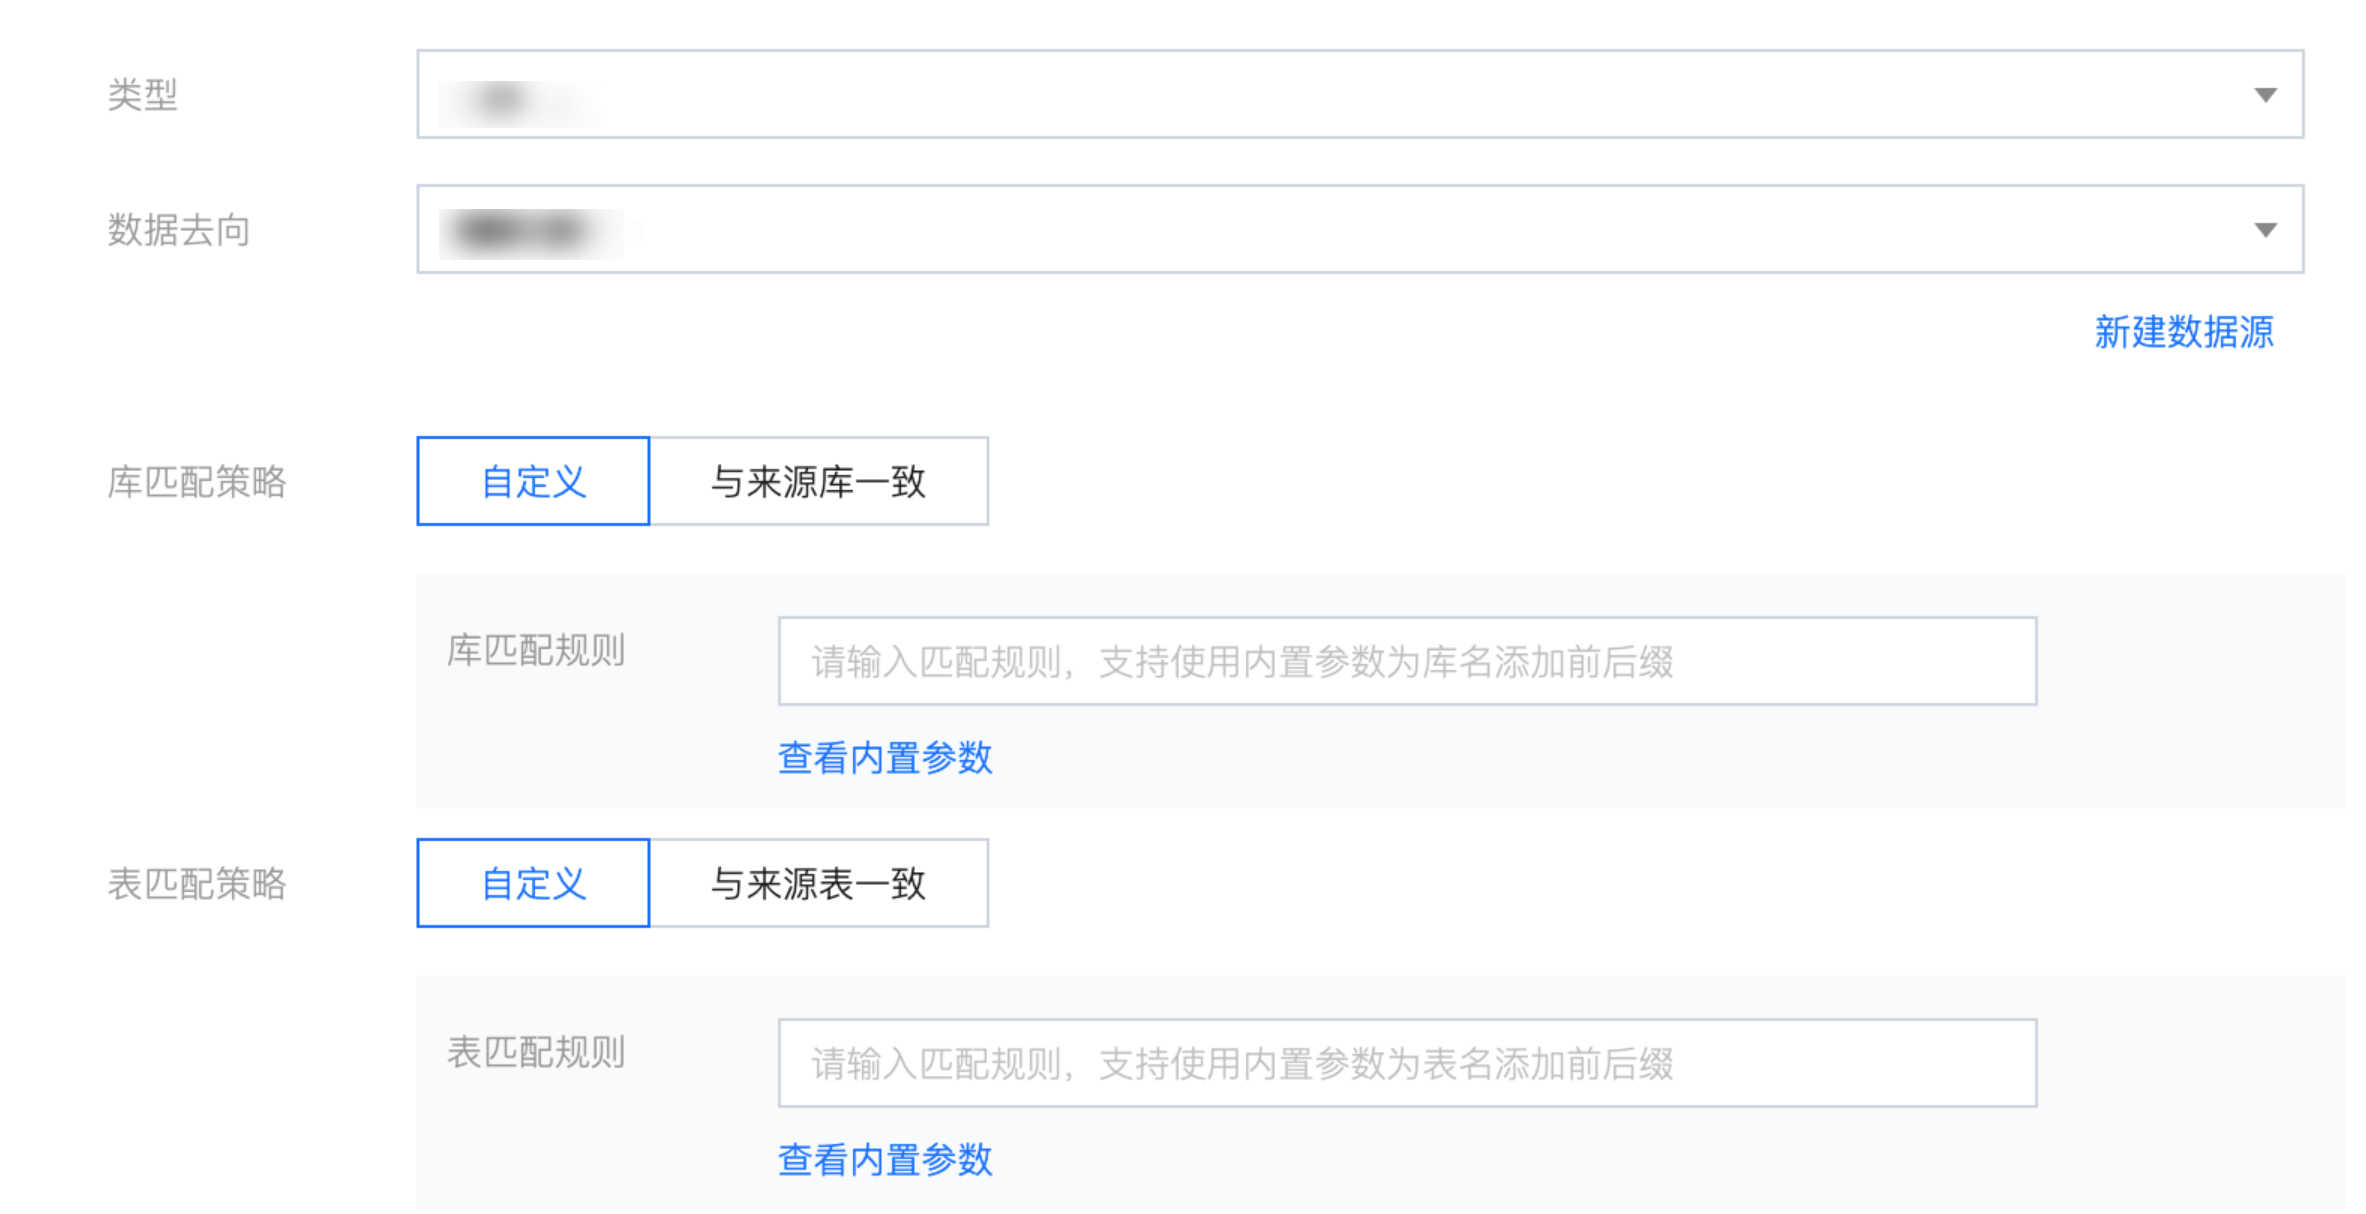Click the 类型 dropdown arrow
Image resolution: width=2366 pixels, height=1214 pixels.
pyautogui.click(x=2265, y=95)
